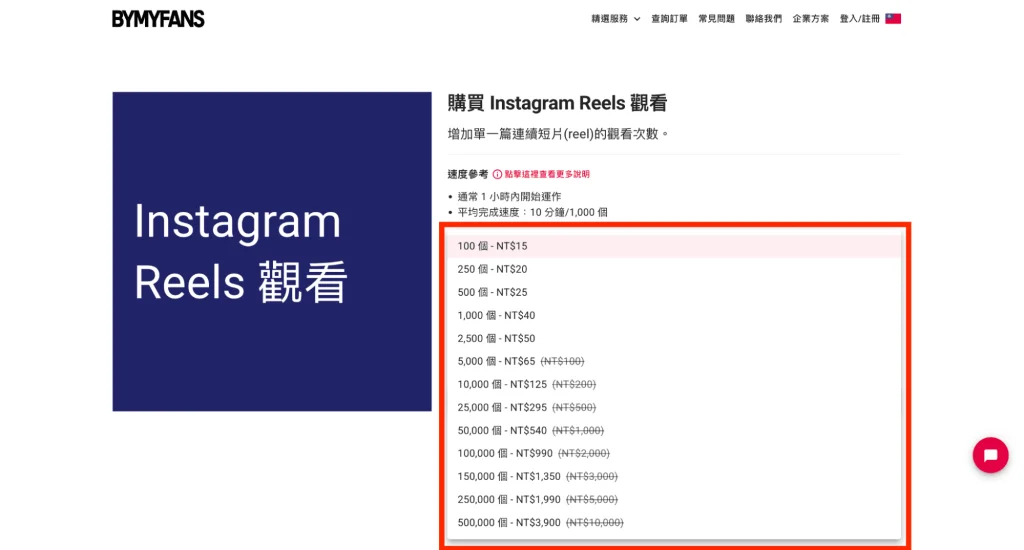This screenshot has height=550, width=1024.
Task: Select the 500,000 個 - NT$3,900 option
Action: 673,523
